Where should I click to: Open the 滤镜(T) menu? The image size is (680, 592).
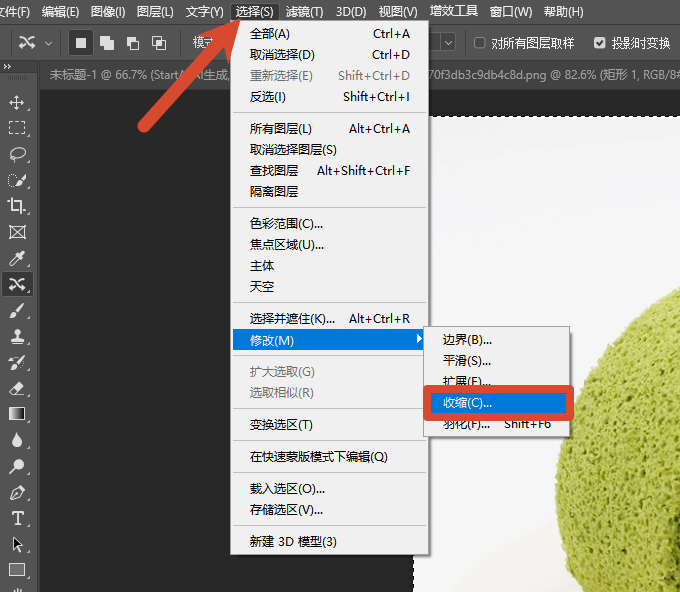coord(304,12)
